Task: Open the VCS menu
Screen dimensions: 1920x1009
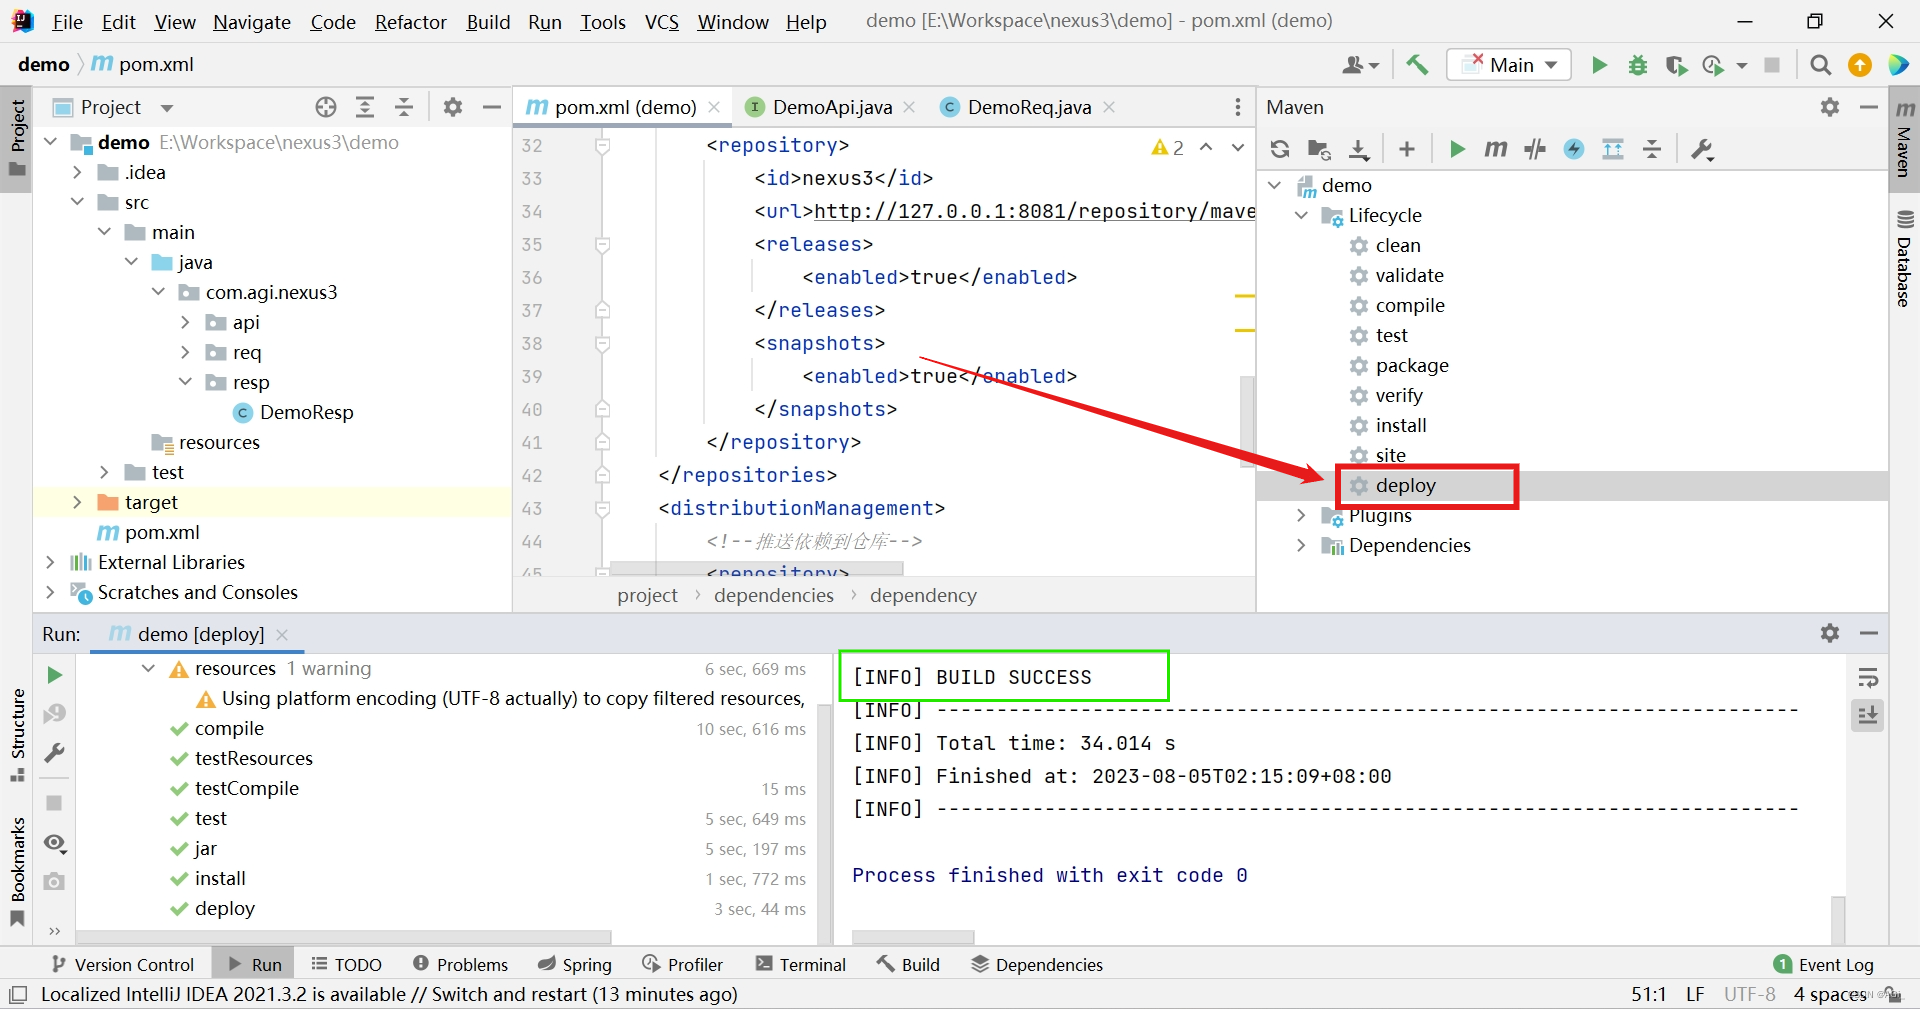Action: pos(661,22)
